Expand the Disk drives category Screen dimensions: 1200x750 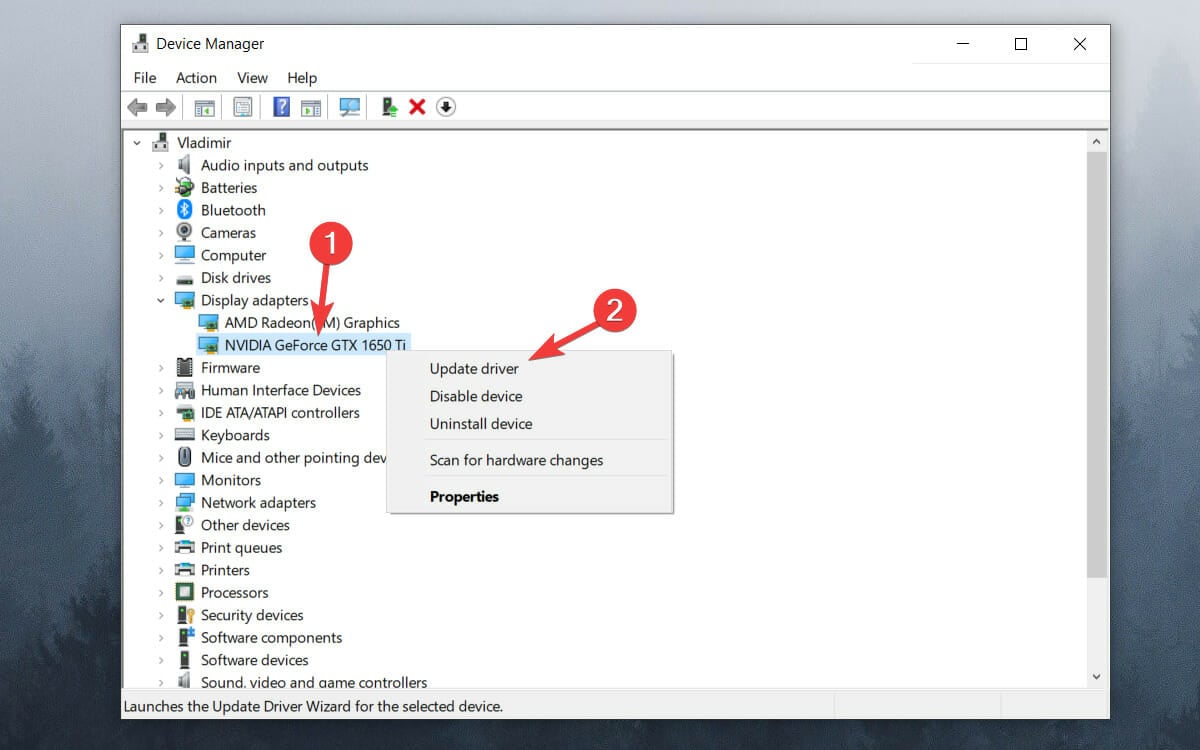click(160, 278)
